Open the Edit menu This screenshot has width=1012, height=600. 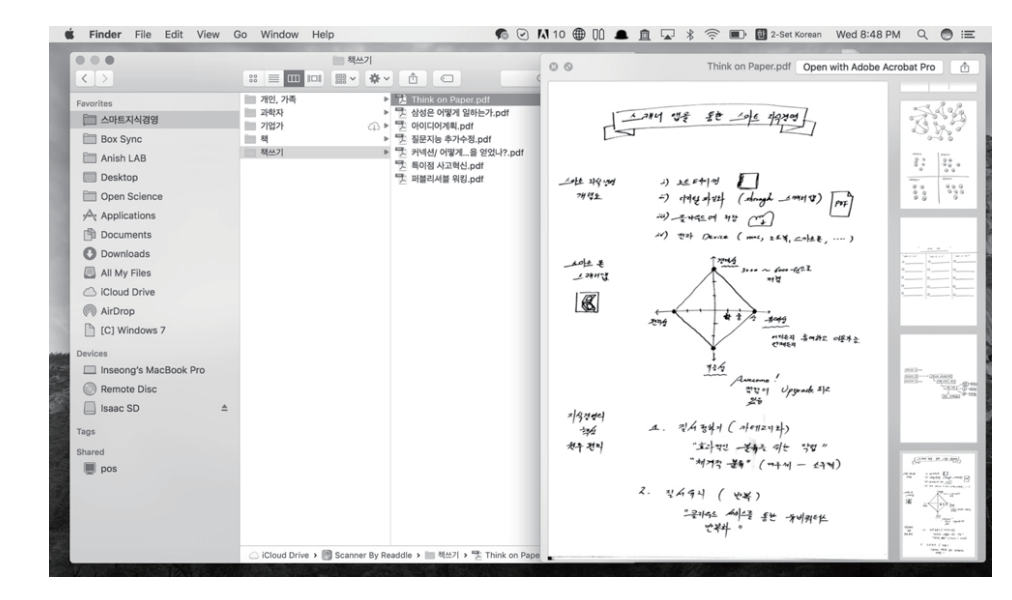point(174,35)
